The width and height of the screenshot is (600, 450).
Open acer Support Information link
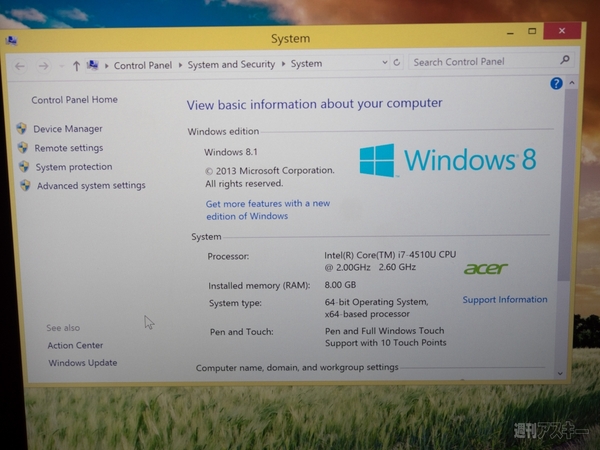click(505, 300)
